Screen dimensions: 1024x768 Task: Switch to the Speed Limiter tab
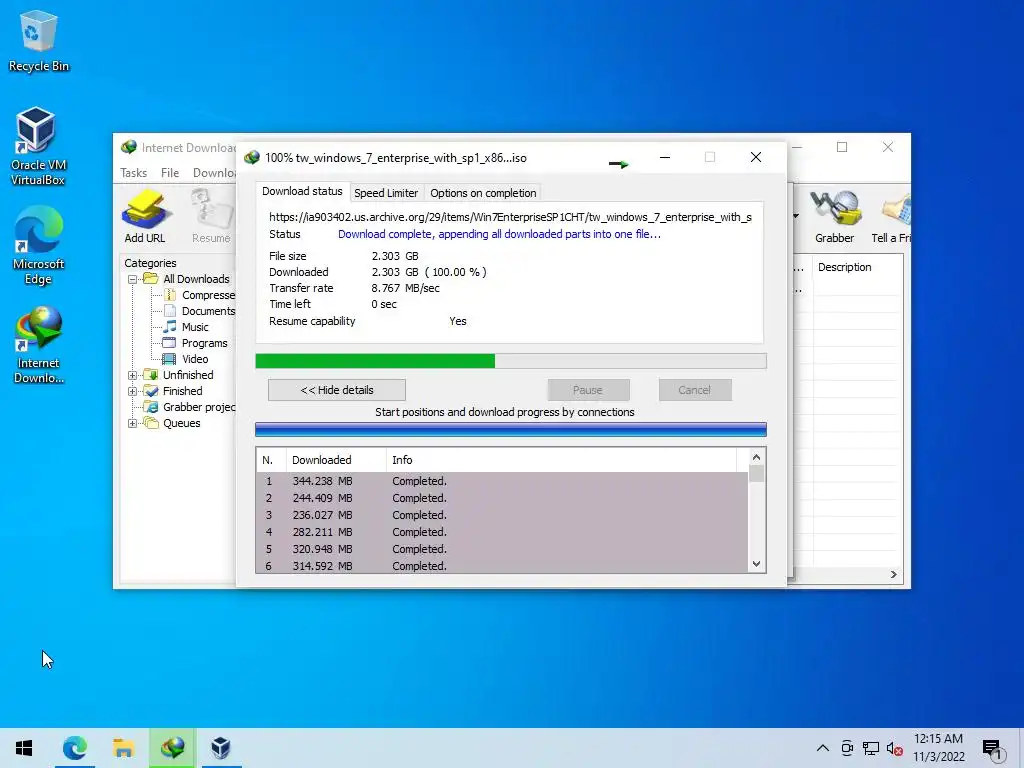click(x=386, y=193)
